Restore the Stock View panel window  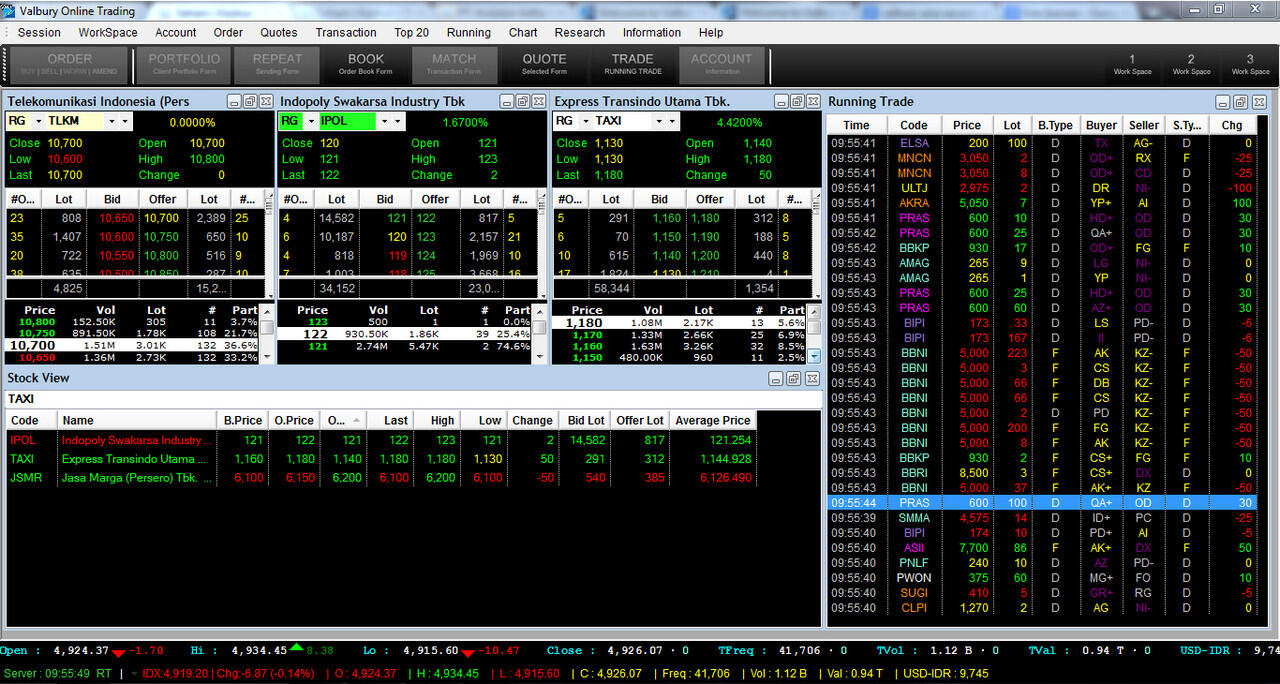pos(793,378)
